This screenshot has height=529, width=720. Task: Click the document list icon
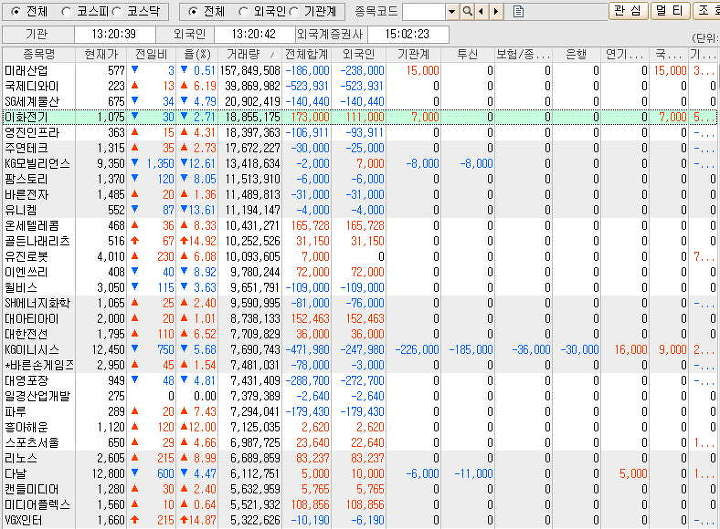[518, 11]
